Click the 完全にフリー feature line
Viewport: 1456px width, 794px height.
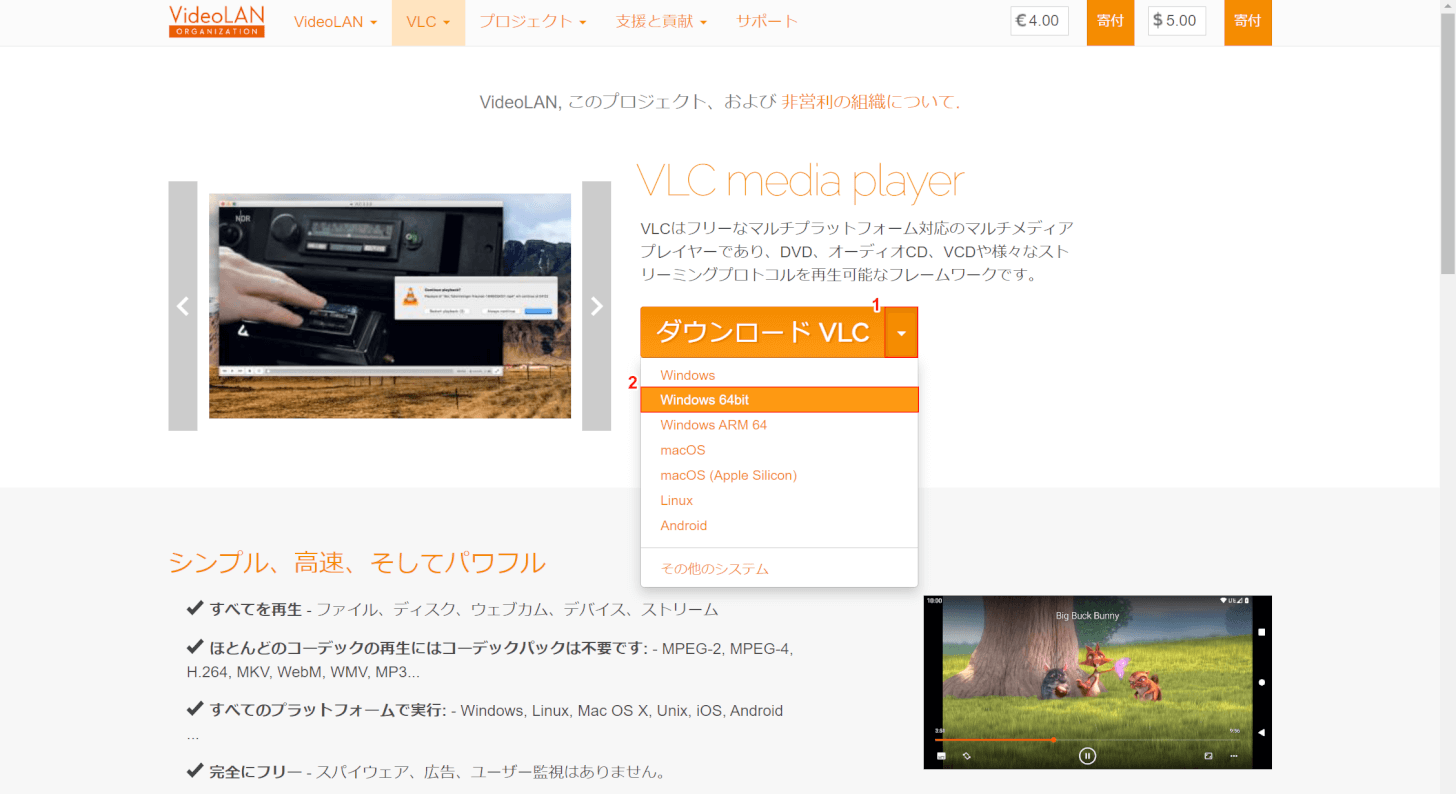[x=426, y=772]
